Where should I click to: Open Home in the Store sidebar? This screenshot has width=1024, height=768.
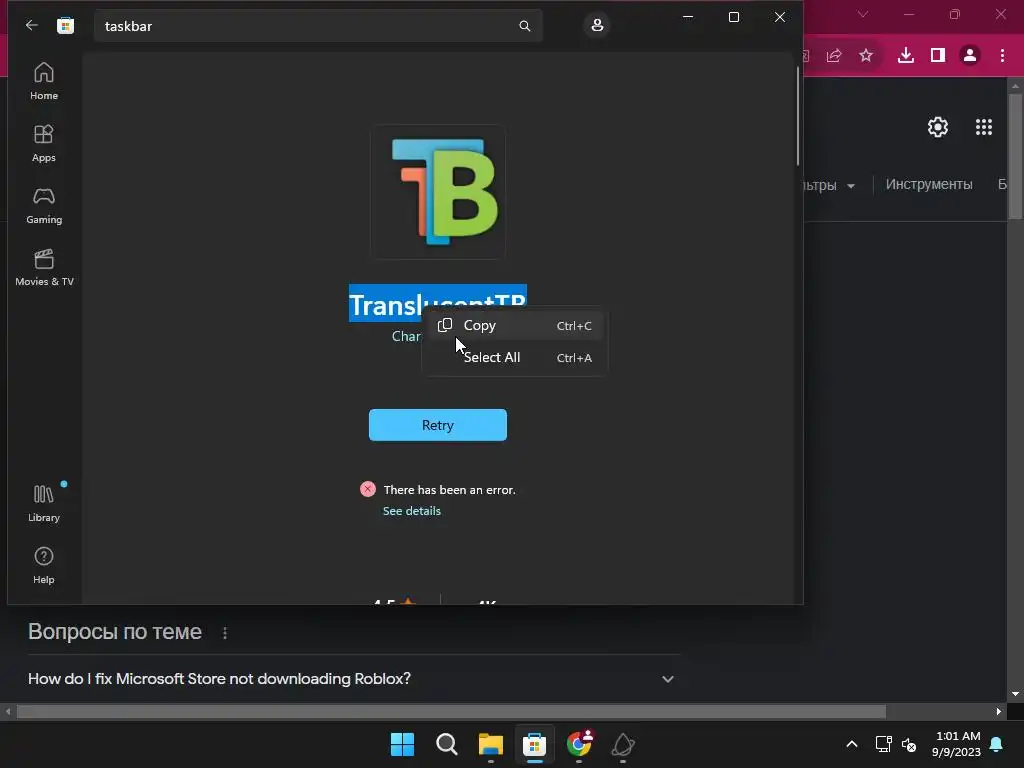pyautogui.click(x=44, y=81)
